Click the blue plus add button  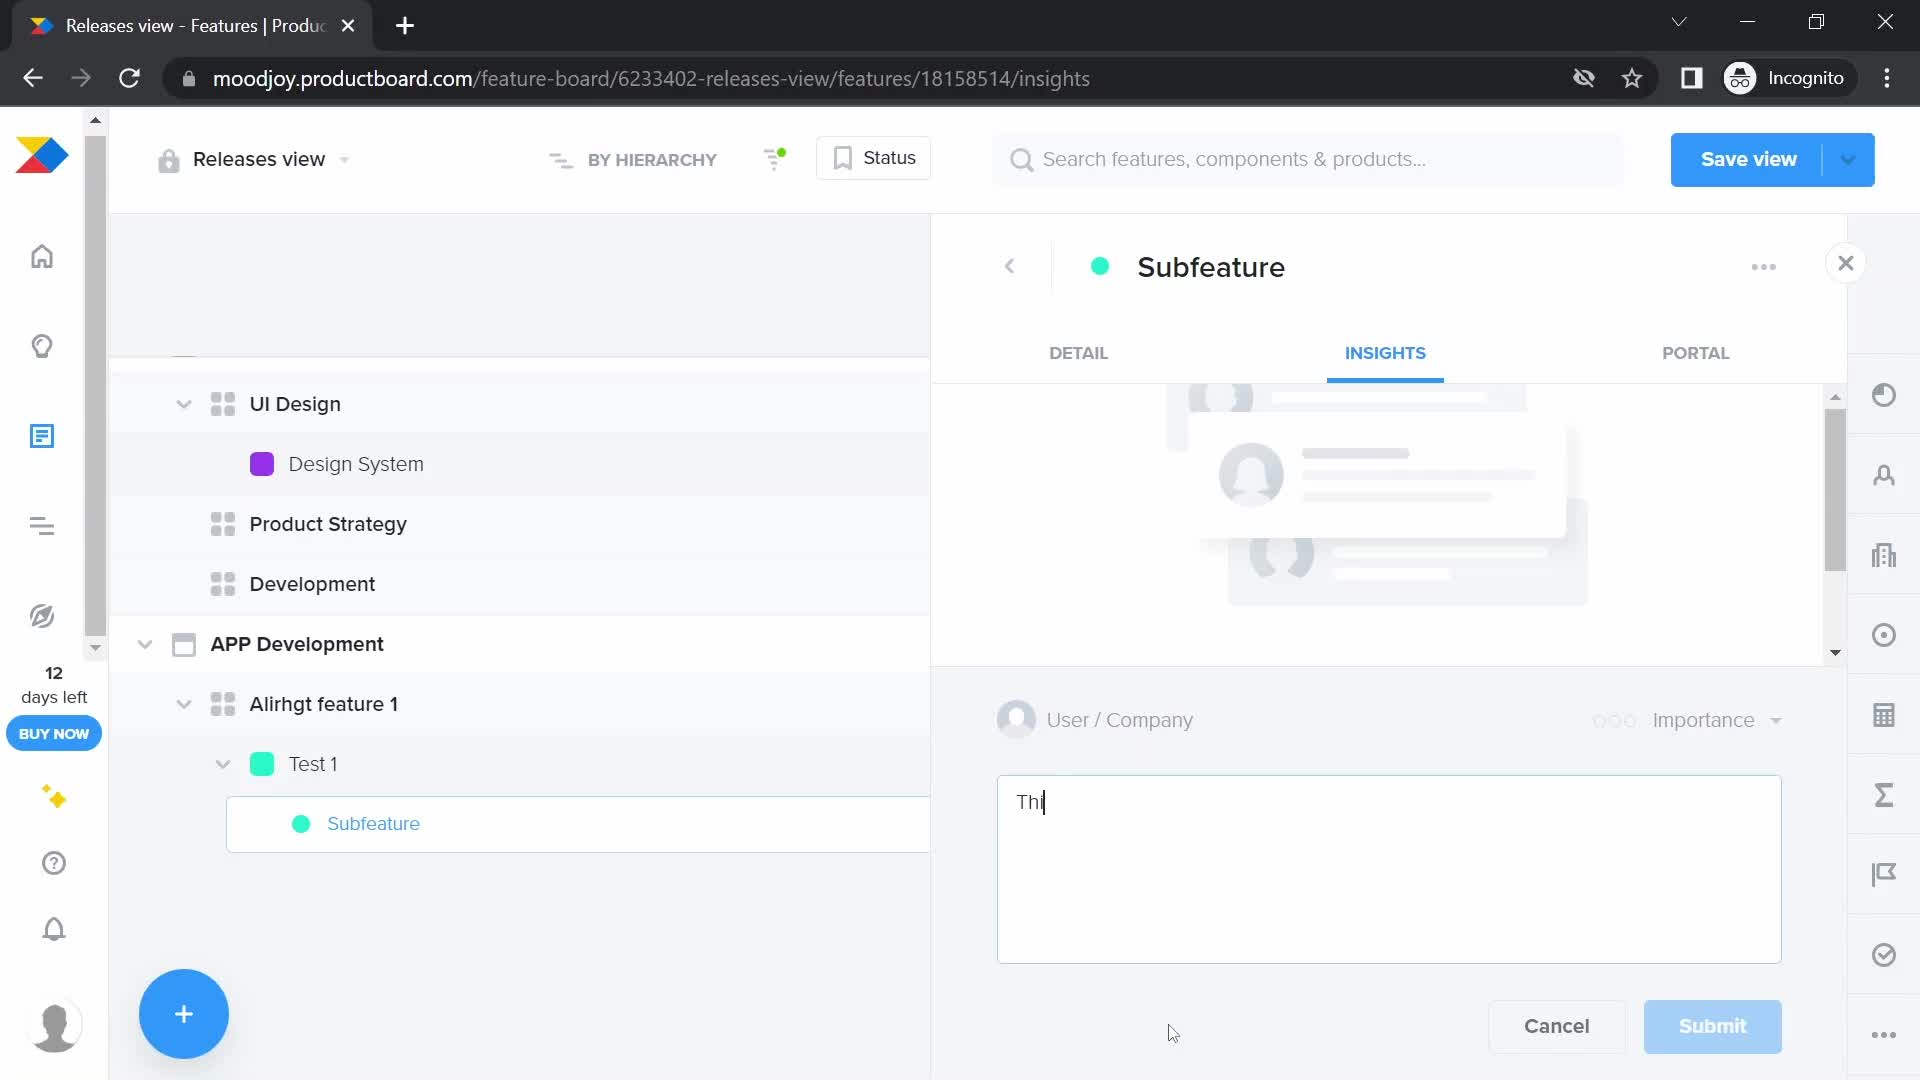tap(184, 1014)
